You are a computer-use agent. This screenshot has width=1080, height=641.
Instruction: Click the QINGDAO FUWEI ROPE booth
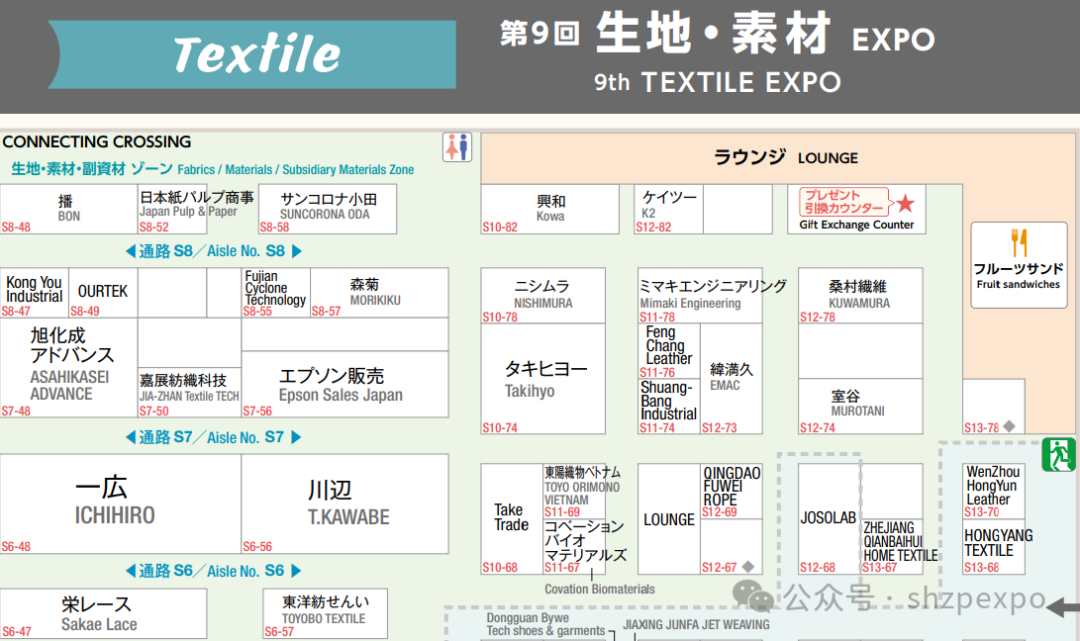click(731, 491)
